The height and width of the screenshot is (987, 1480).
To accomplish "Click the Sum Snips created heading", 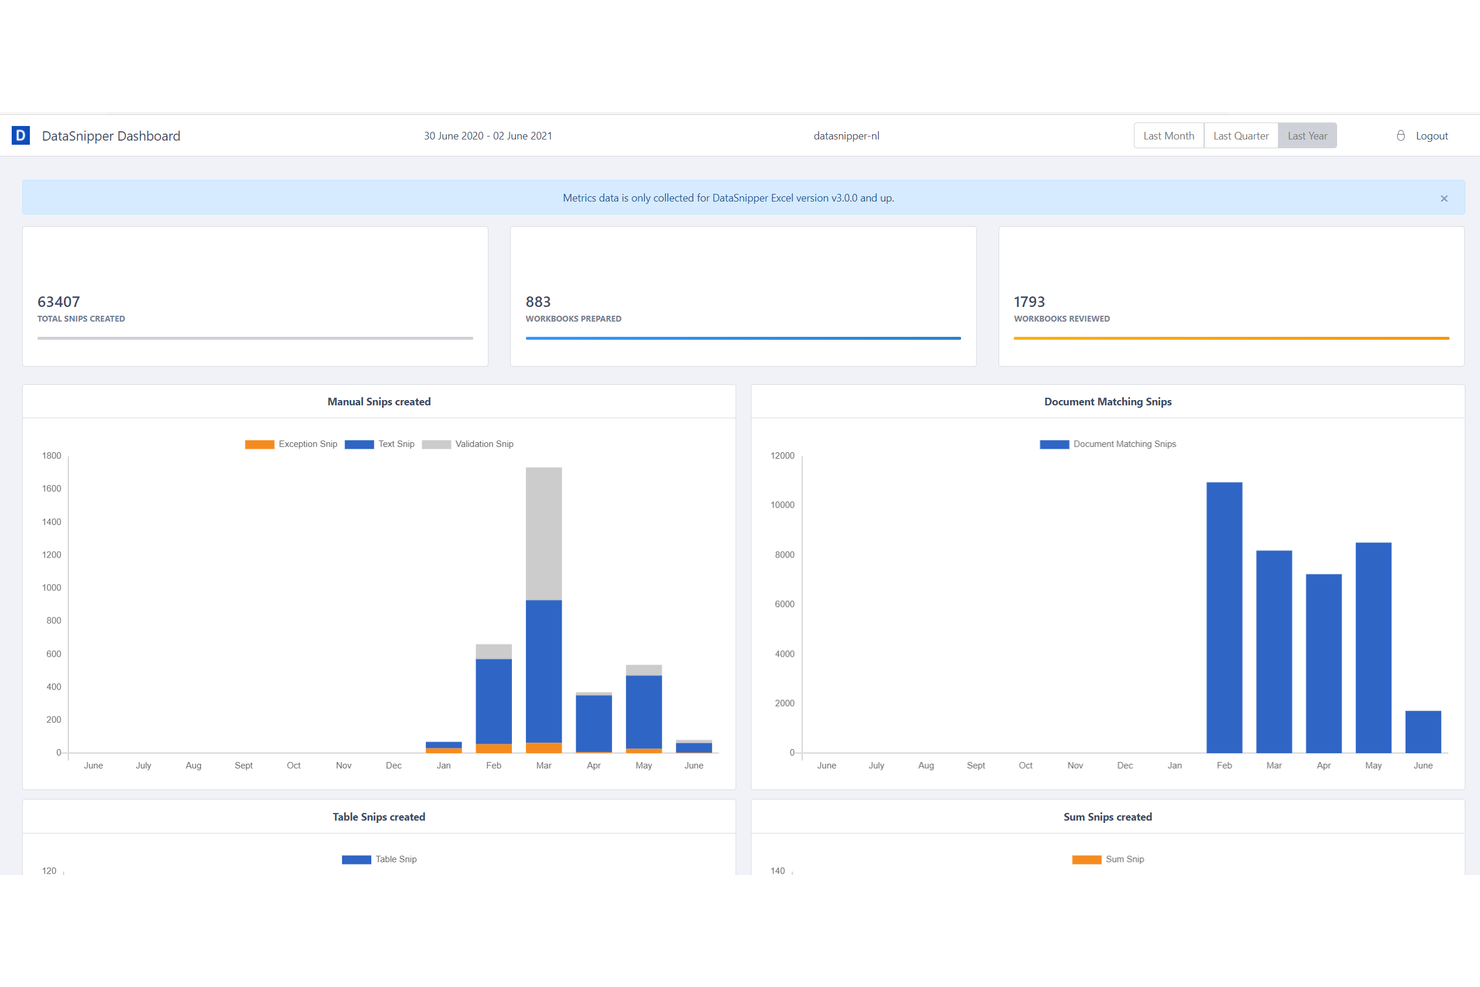I will coord(1108,817).
